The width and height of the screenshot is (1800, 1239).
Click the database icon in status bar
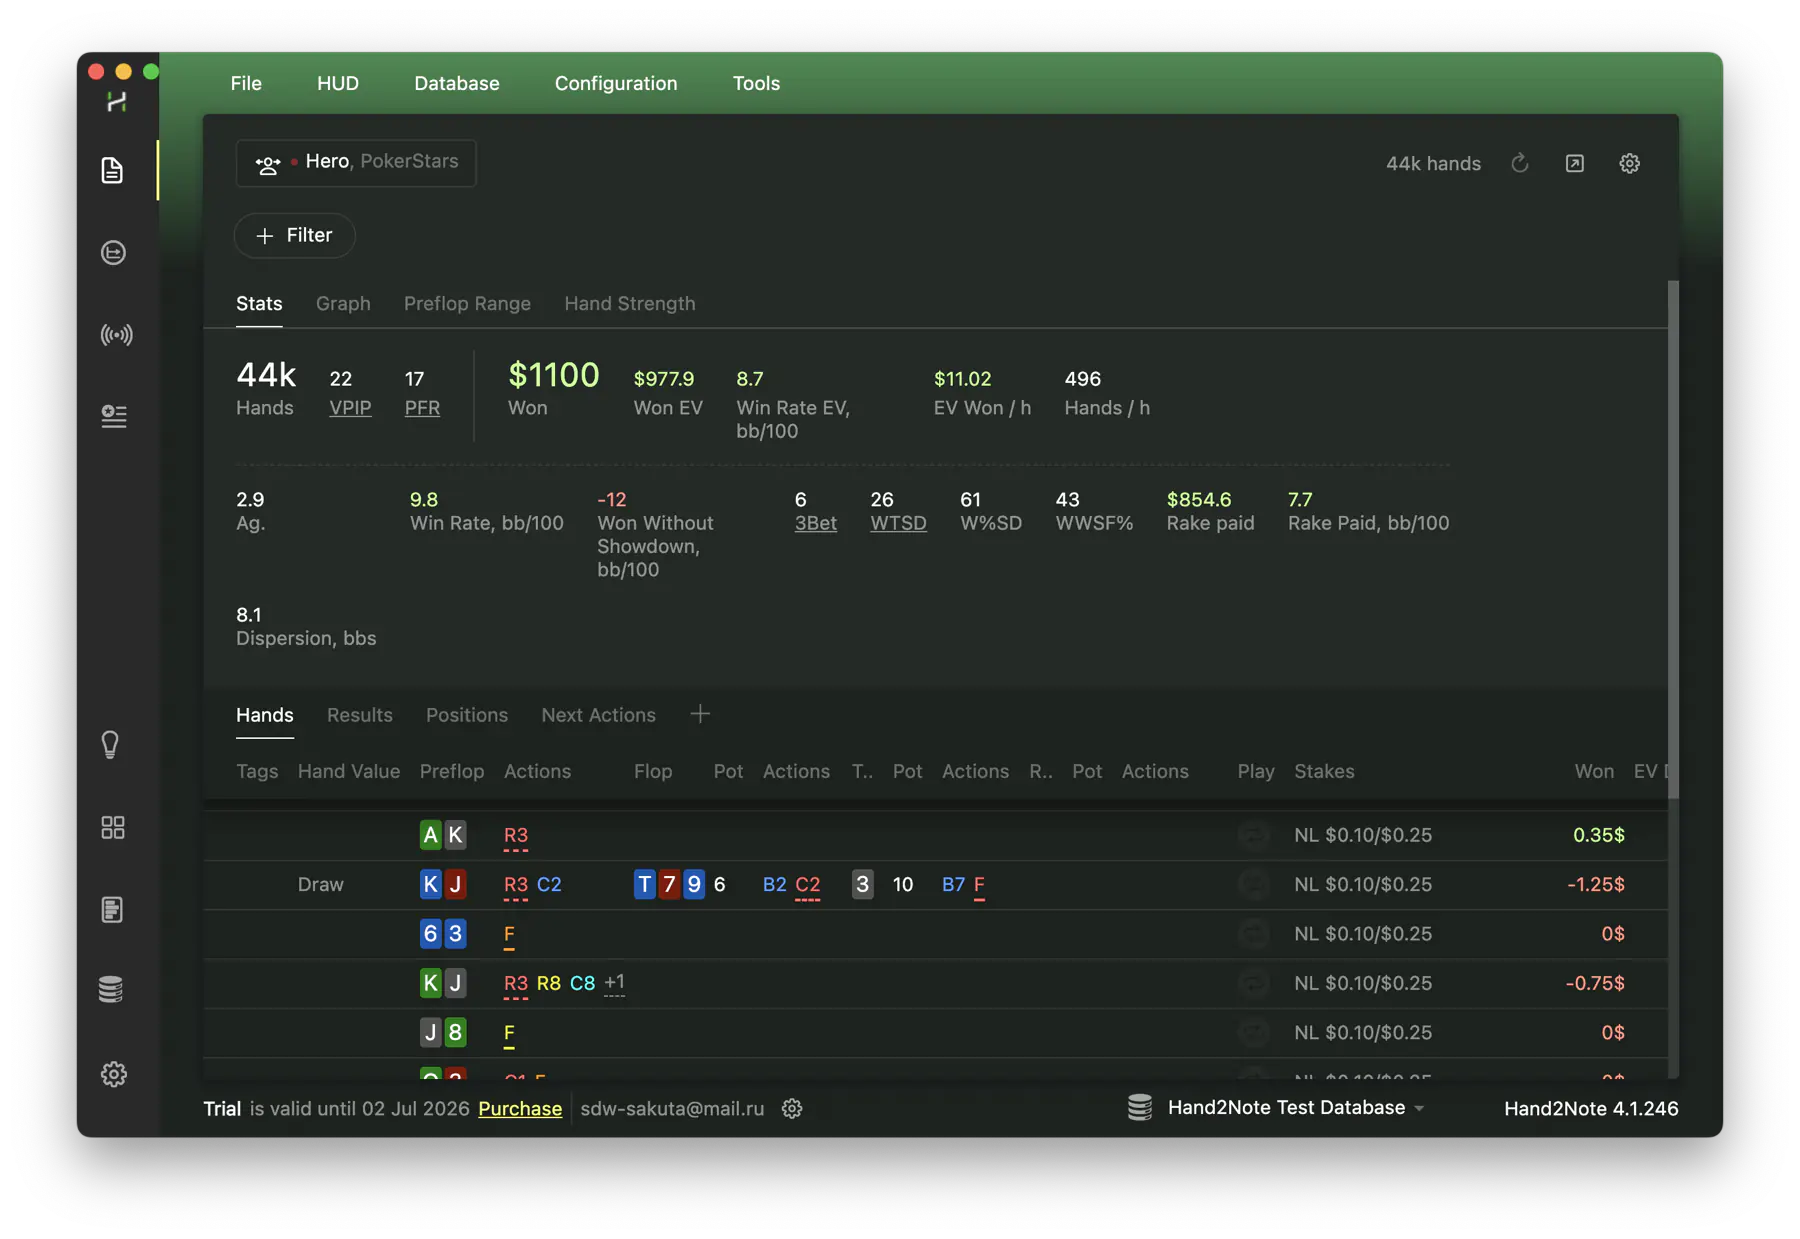pos(1140,1107)
